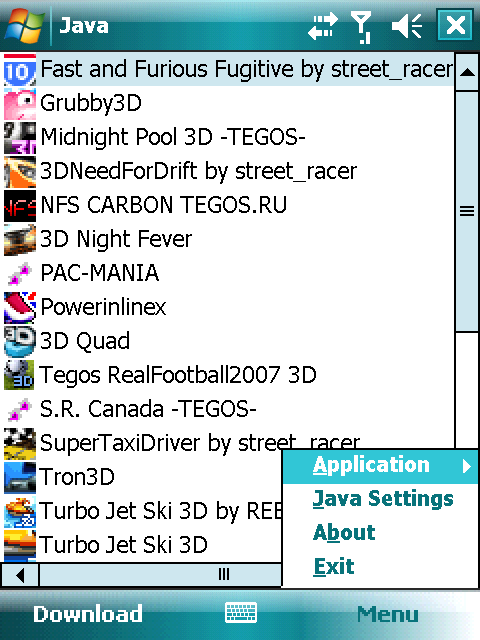Select the 3D Night Fever entry
Screen dimensions: 480x640
116,239
